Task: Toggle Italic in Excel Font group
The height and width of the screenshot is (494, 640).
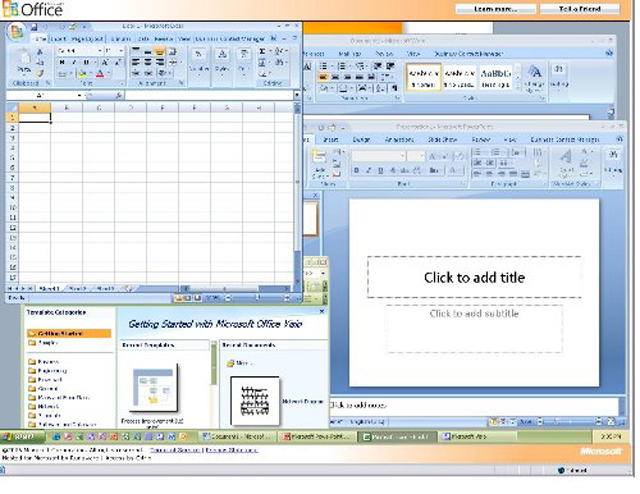Action: coord(74,62)
